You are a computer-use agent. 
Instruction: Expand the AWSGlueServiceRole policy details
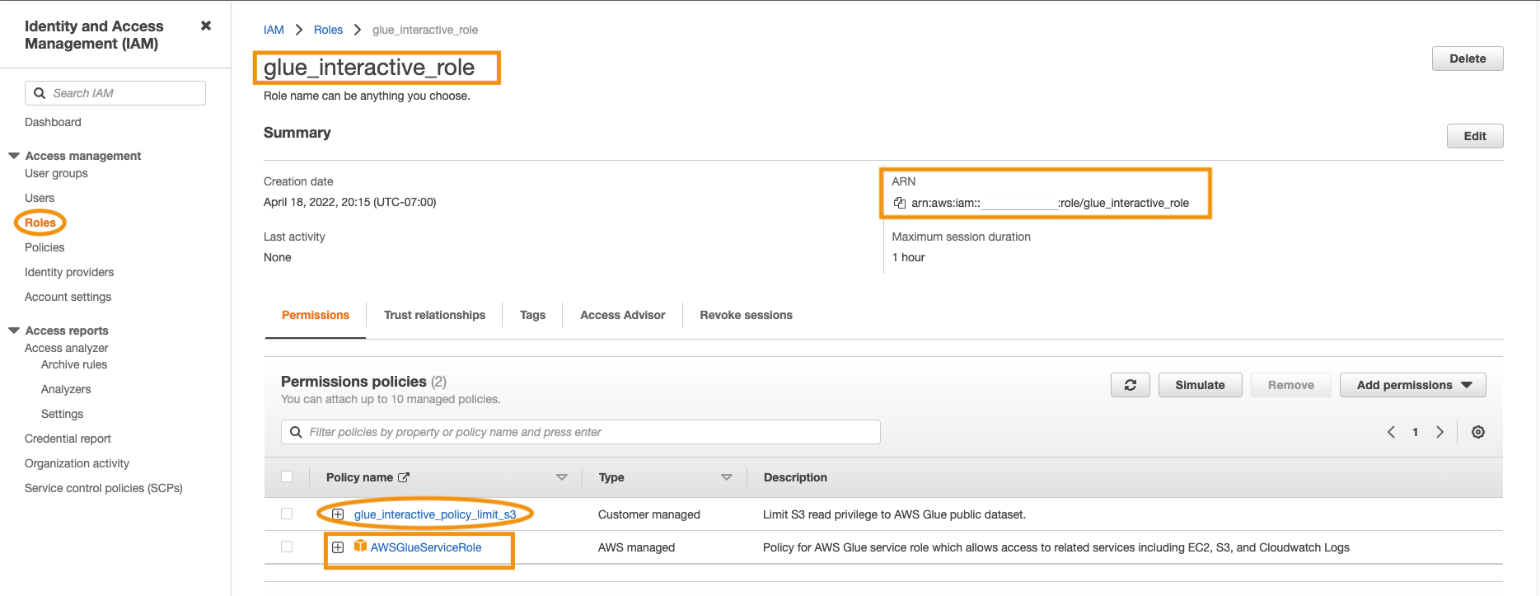tap(338, 547)
